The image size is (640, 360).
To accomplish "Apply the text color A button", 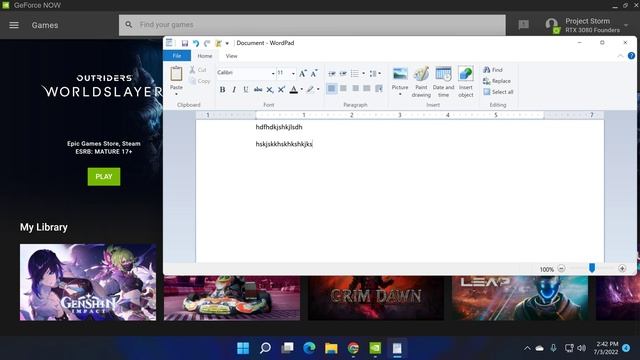I will 293,89.
